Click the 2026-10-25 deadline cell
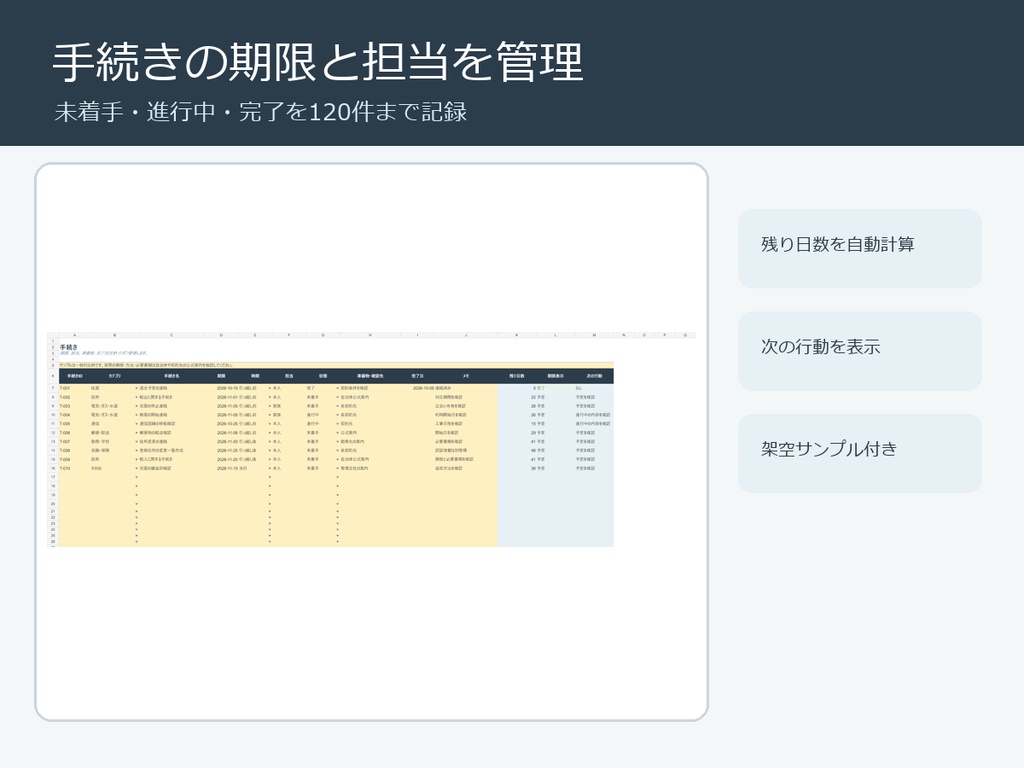This screenshot has height=768, width=1024. [227, 424]
